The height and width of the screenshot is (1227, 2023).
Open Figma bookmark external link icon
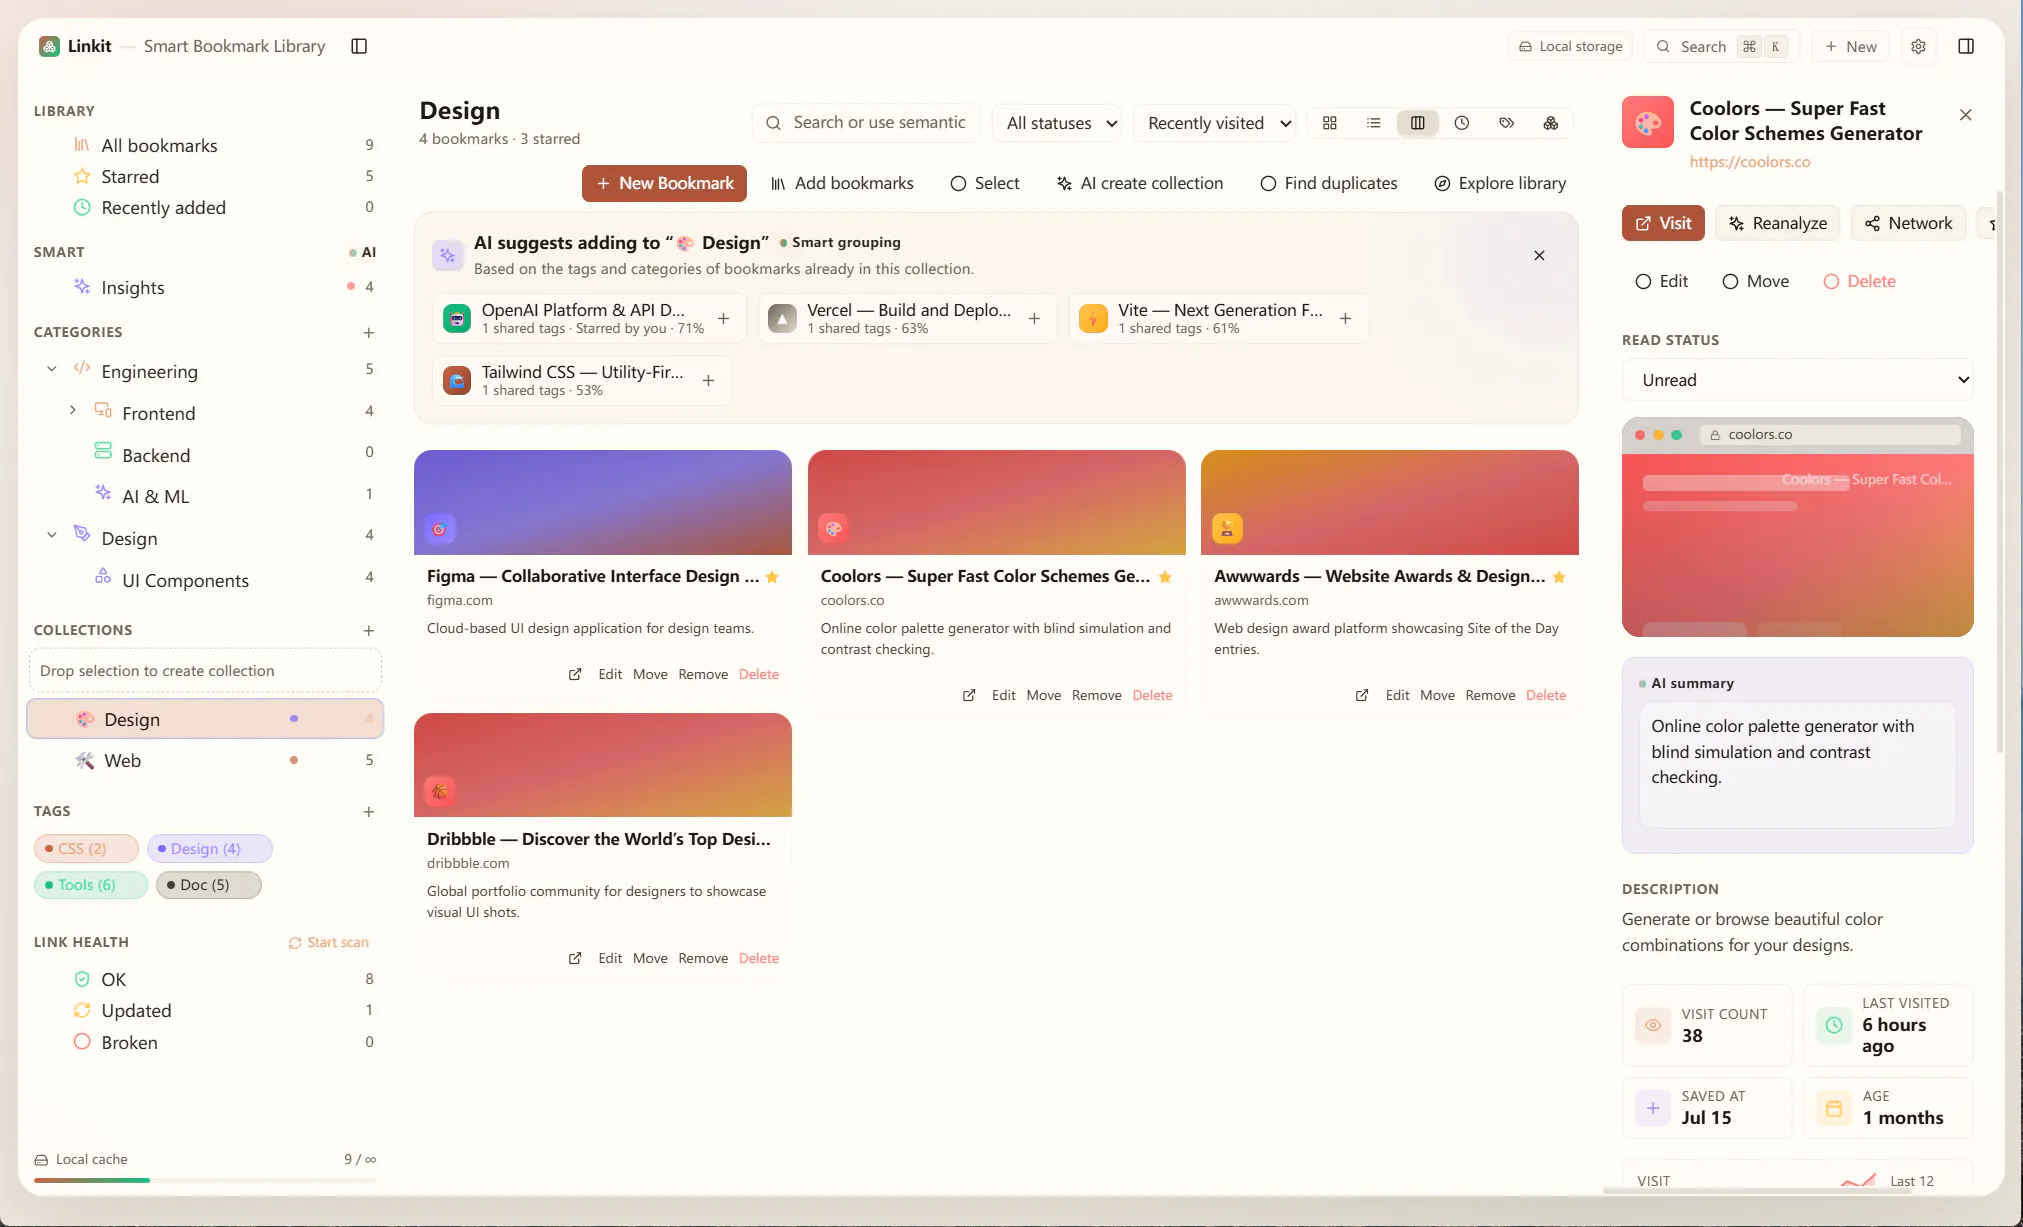575,674
